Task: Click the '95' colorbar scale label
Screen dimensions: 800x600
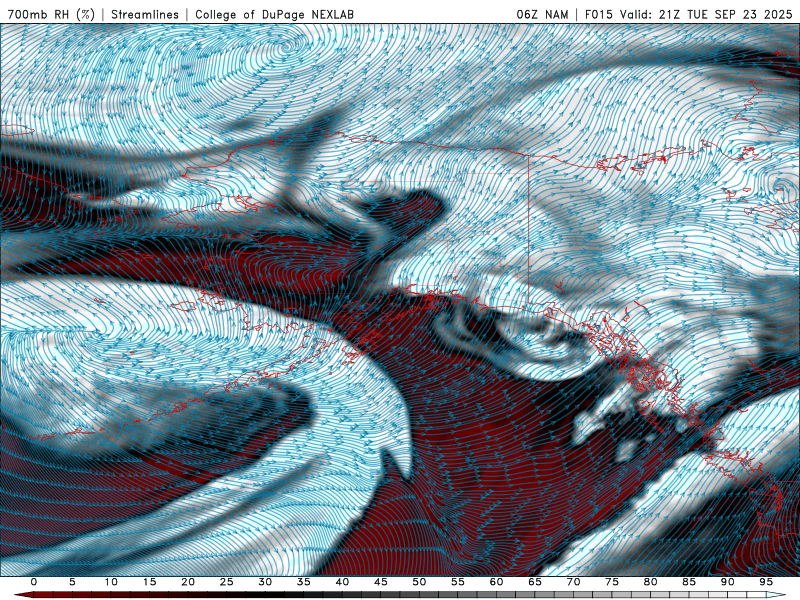Action: coord(766,582)
